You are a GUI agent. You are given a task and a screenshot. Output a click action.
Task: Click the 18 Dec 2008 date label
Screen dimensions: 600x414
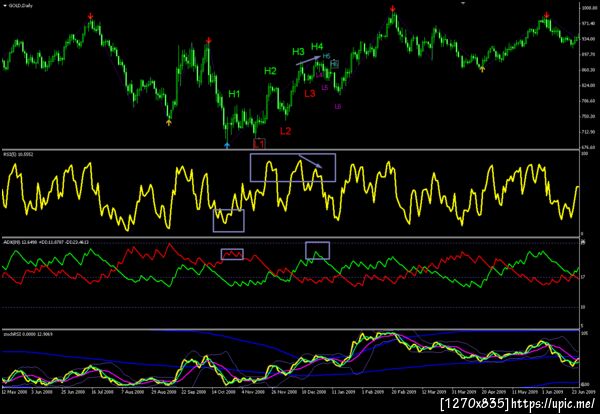(x=314, y=392)
